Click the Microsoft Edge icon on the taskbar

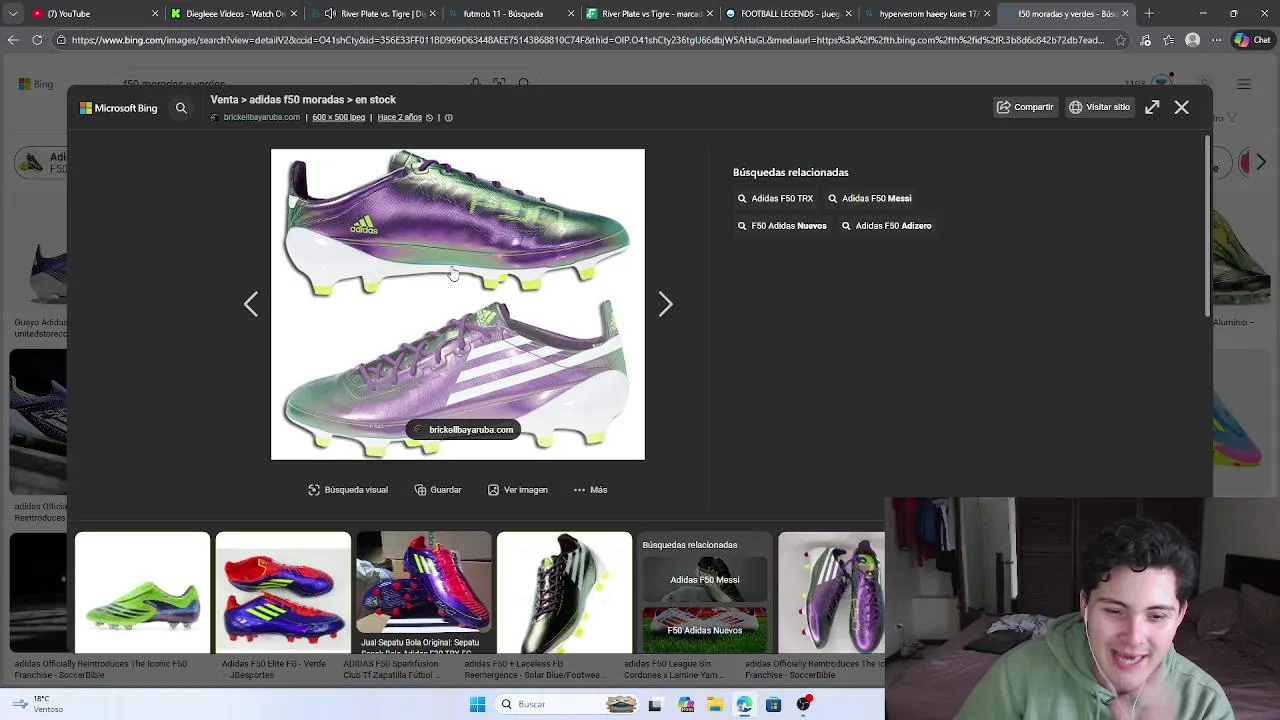pyautogui.click(x=744, y=705)
